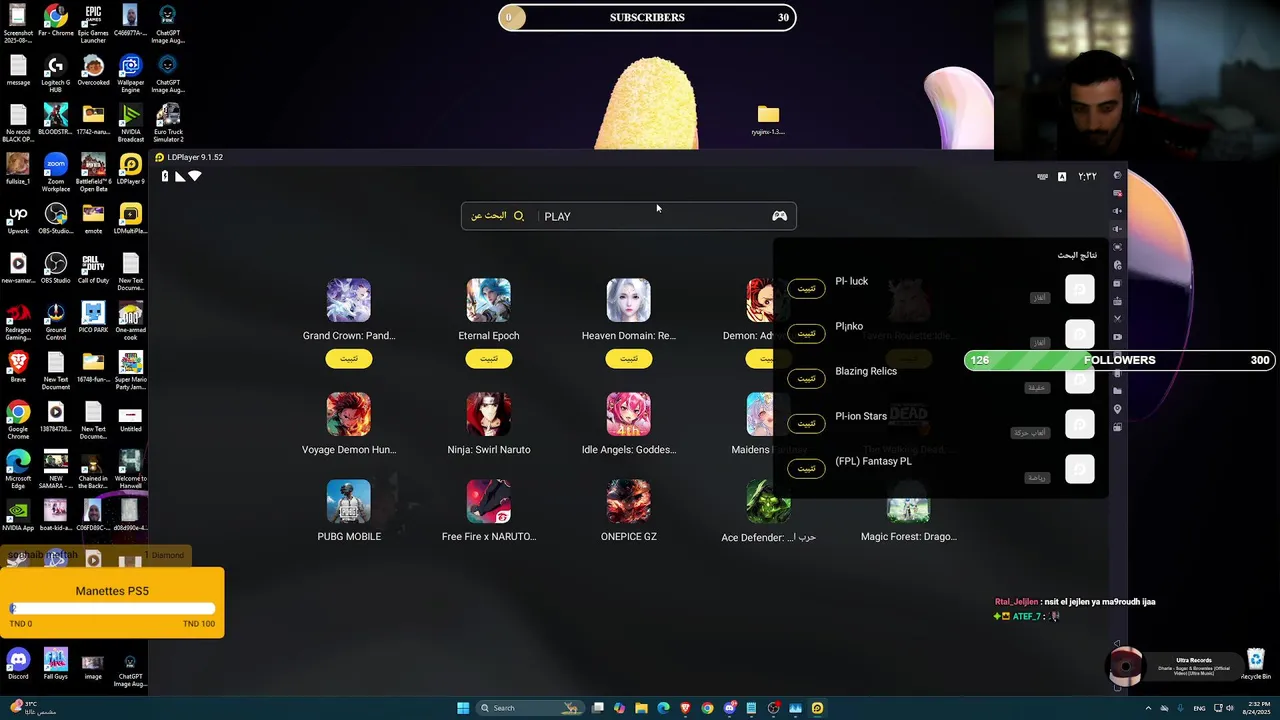Open Ninja: Swirl Naruto game icon
Image resolution: width=1280 pixels, height=720 pixels.
click(x=489, y=414)
